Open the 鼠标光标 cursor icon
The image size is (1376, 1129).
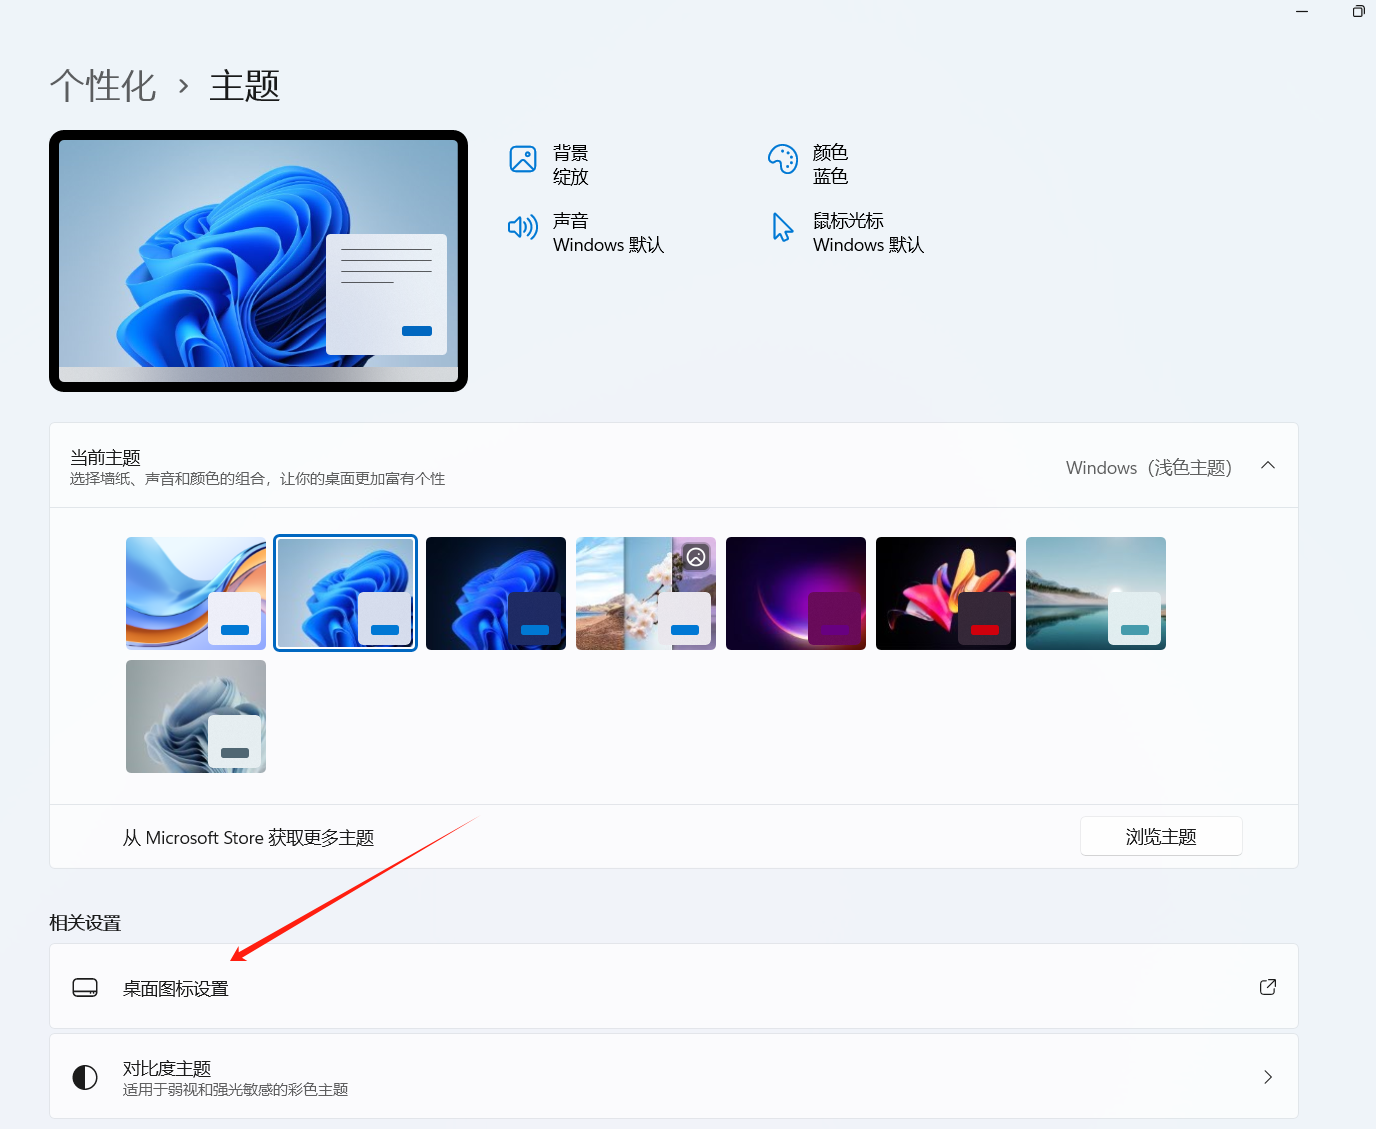[x=782, y=227]
